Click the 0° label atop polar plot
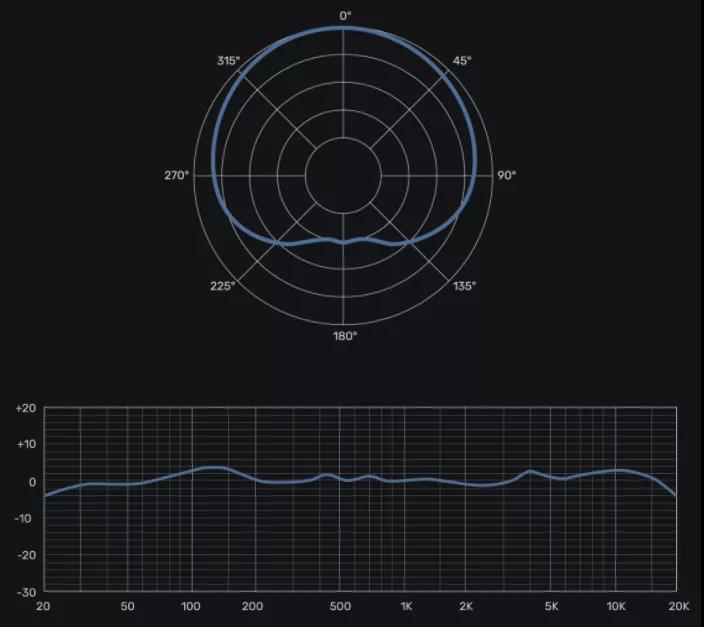The width and height of the screenshot is (704, 627). [345, 15]
